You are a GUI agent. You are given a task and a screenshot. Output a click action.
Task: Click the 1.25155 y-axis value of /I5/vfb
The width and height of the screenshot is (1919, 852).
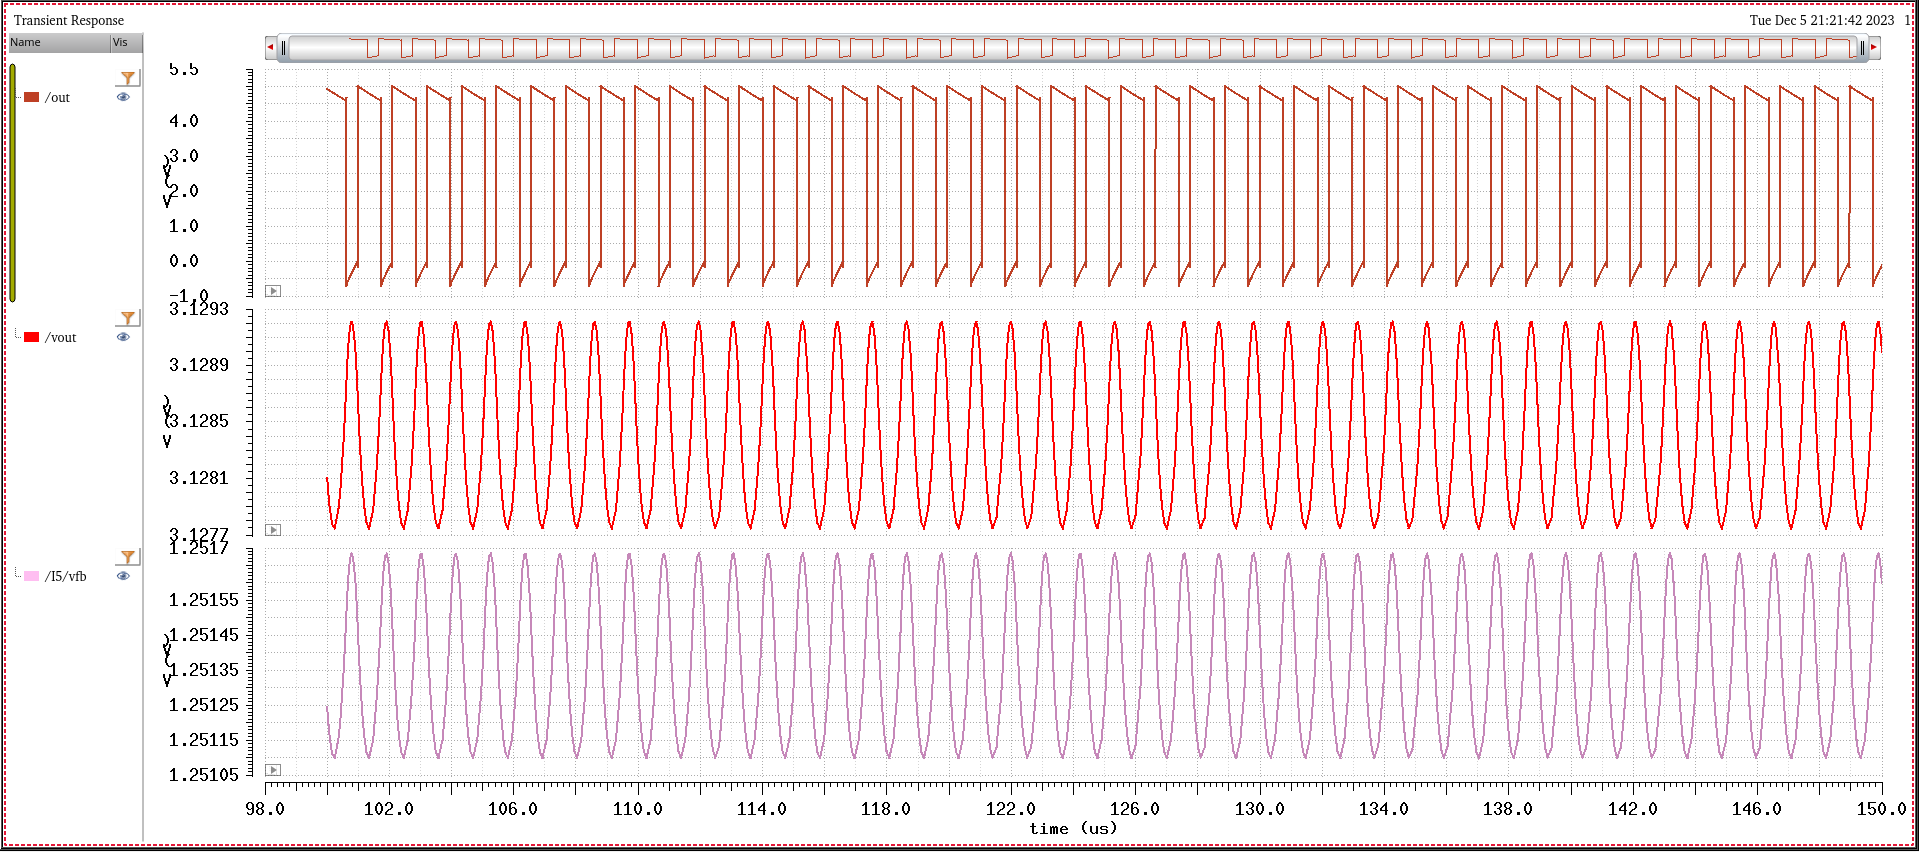[204, 600]
